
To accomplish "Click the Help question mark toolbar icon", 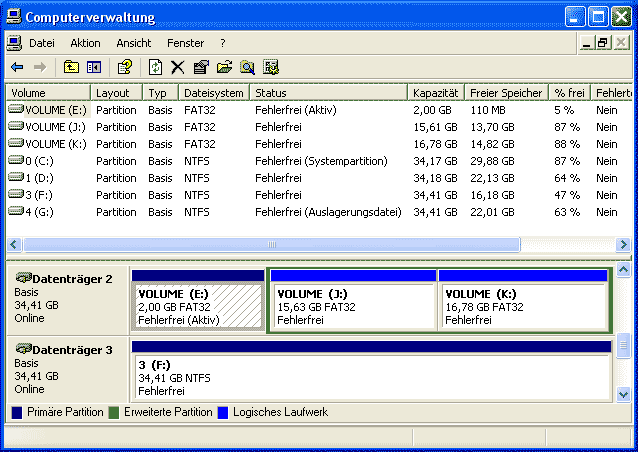I will coord(125,67).
